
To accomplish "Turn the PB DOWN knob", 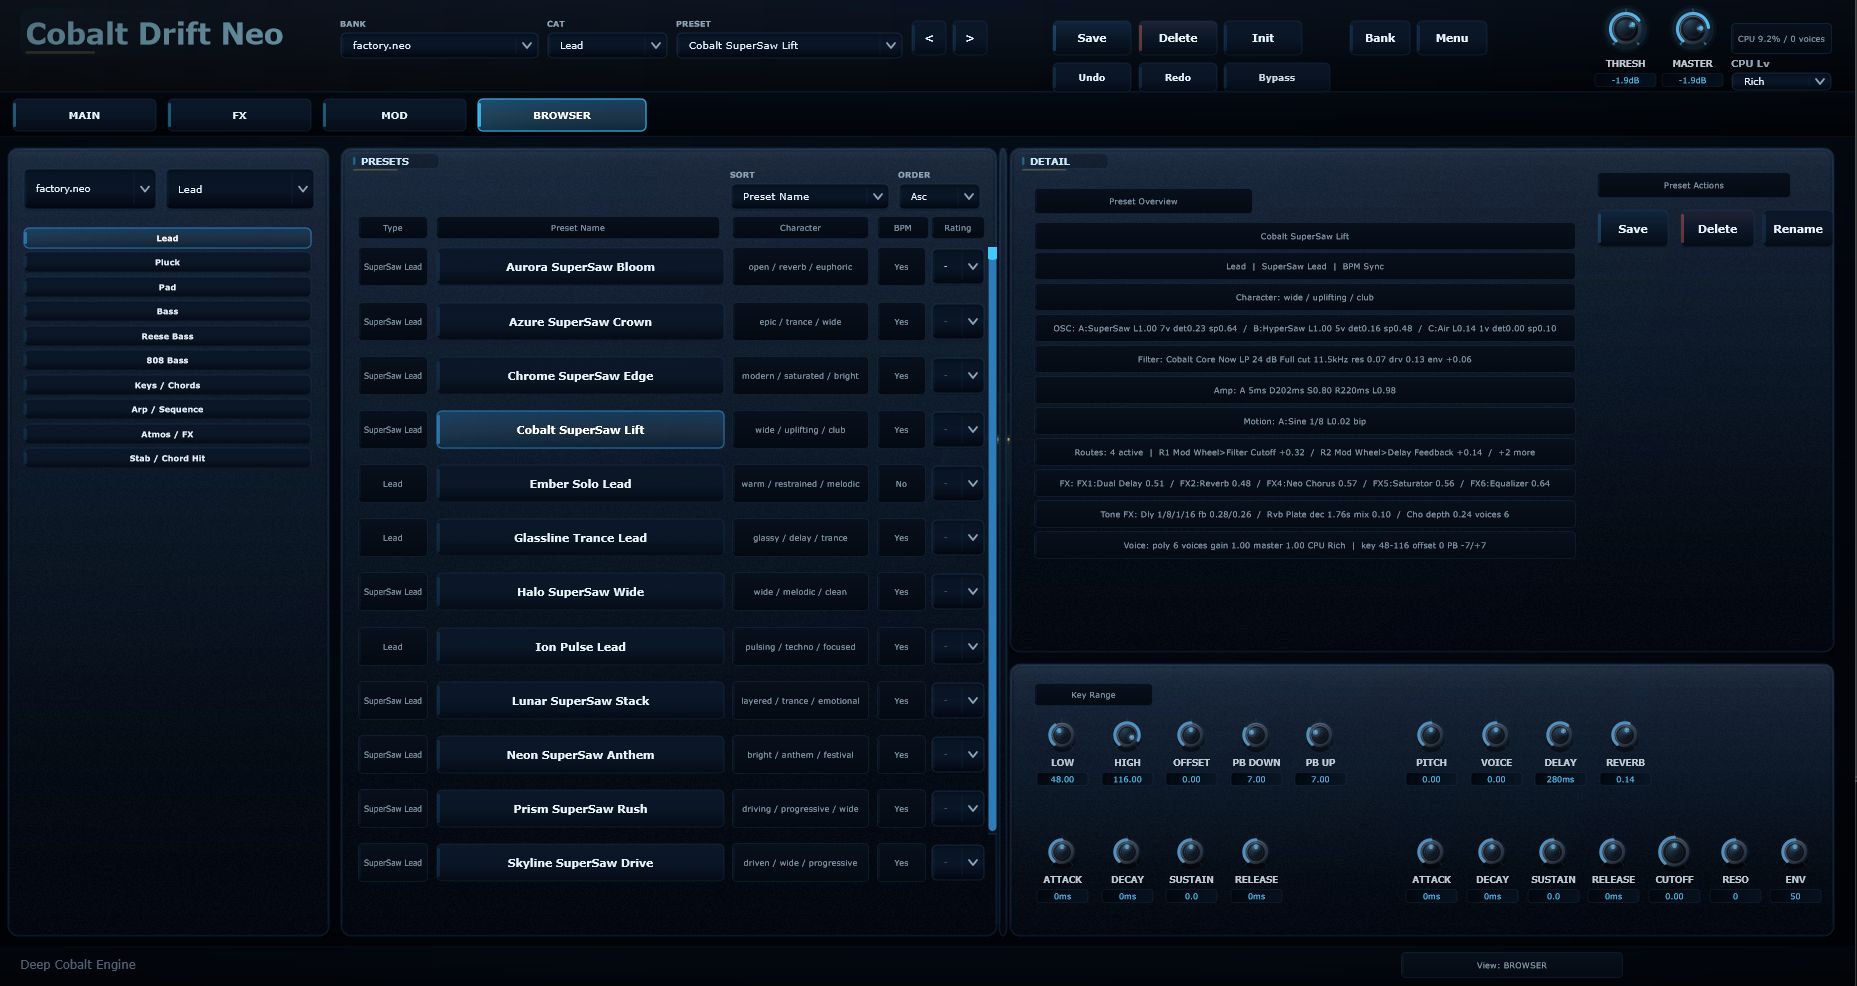I will coord(1255,735).
